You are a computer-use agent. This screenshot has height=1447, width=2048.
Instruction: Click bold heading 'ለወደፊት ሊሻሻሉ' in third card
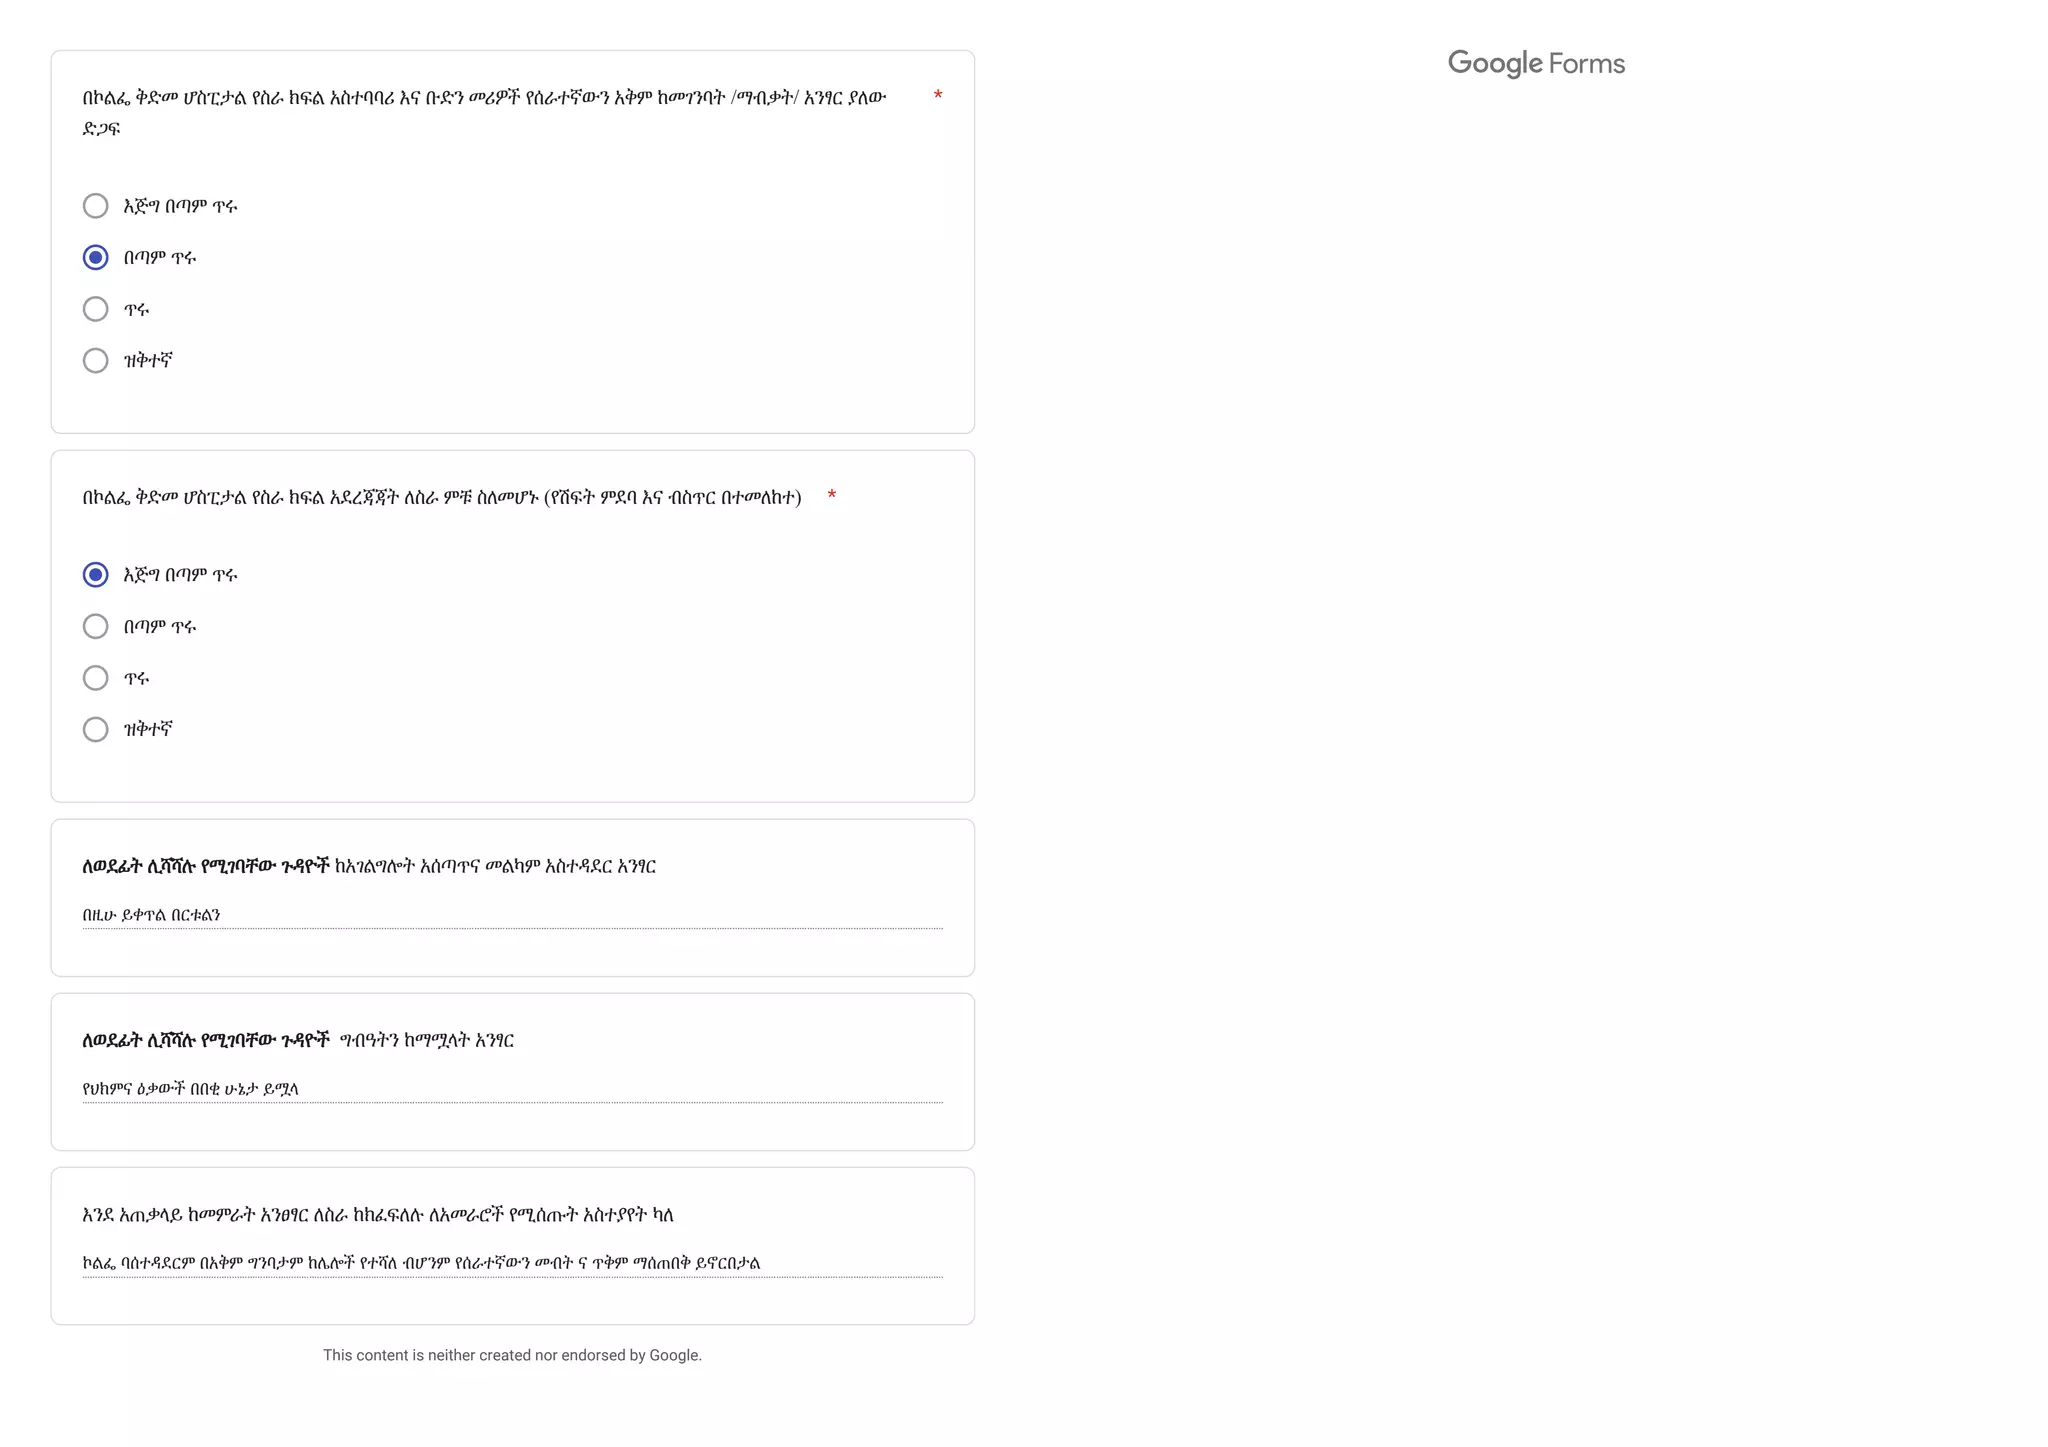pyautogui.click(x=205, y=866)
